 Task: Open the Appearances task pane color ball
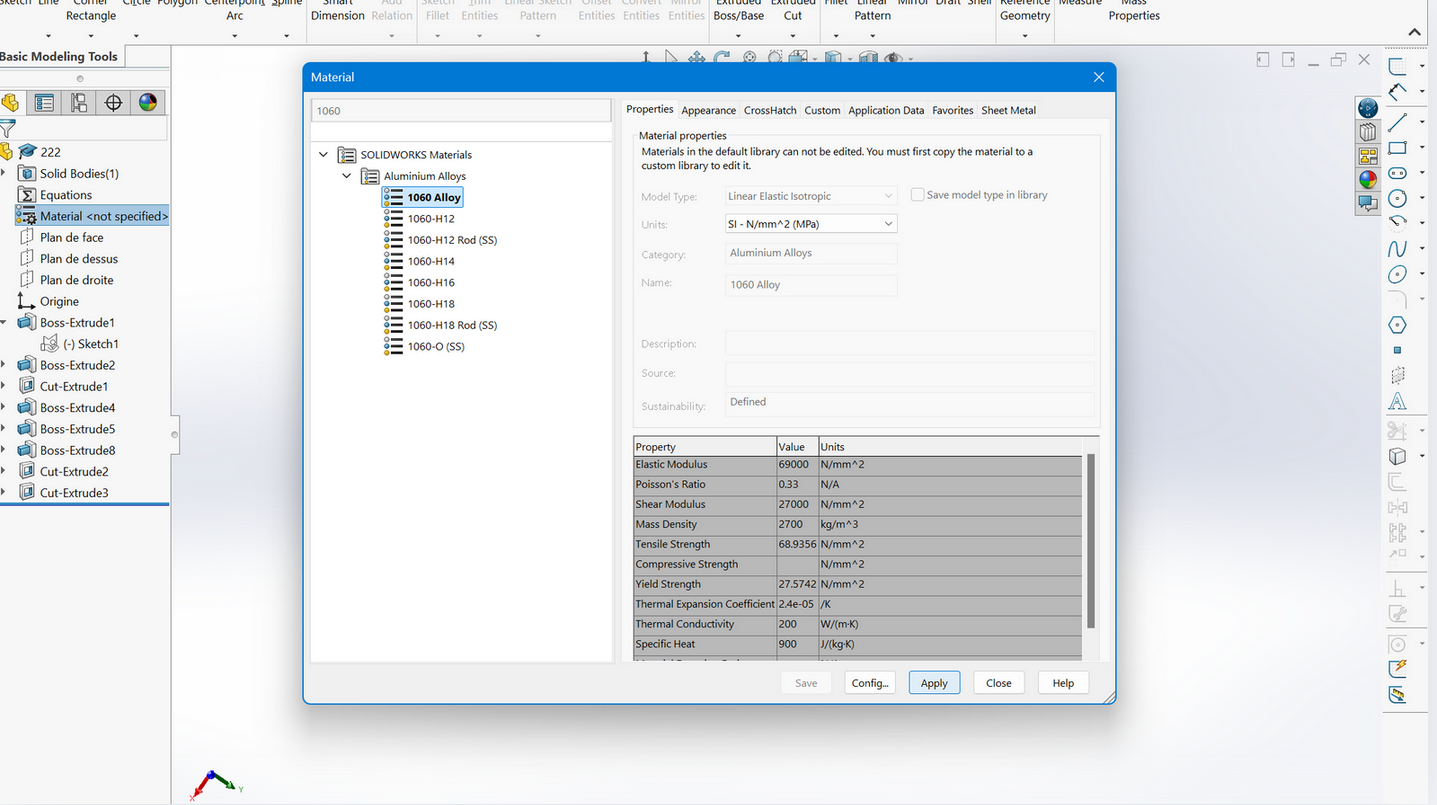[1368, 180]
